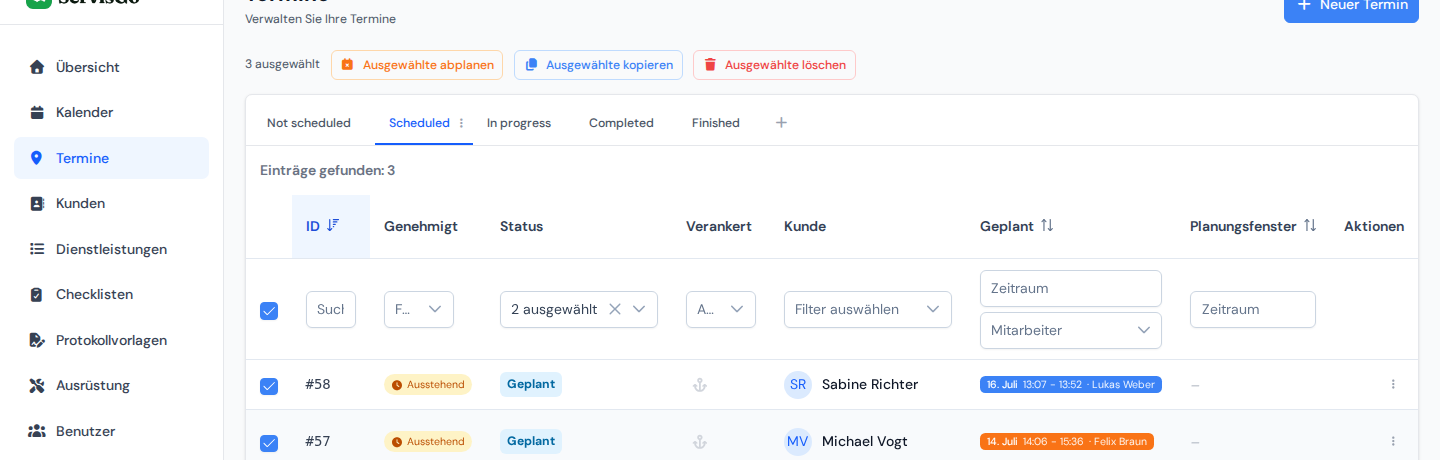Click the Geplant status of row #57
The width and height of the screenshot is (1440, 460).
point(531,441)
